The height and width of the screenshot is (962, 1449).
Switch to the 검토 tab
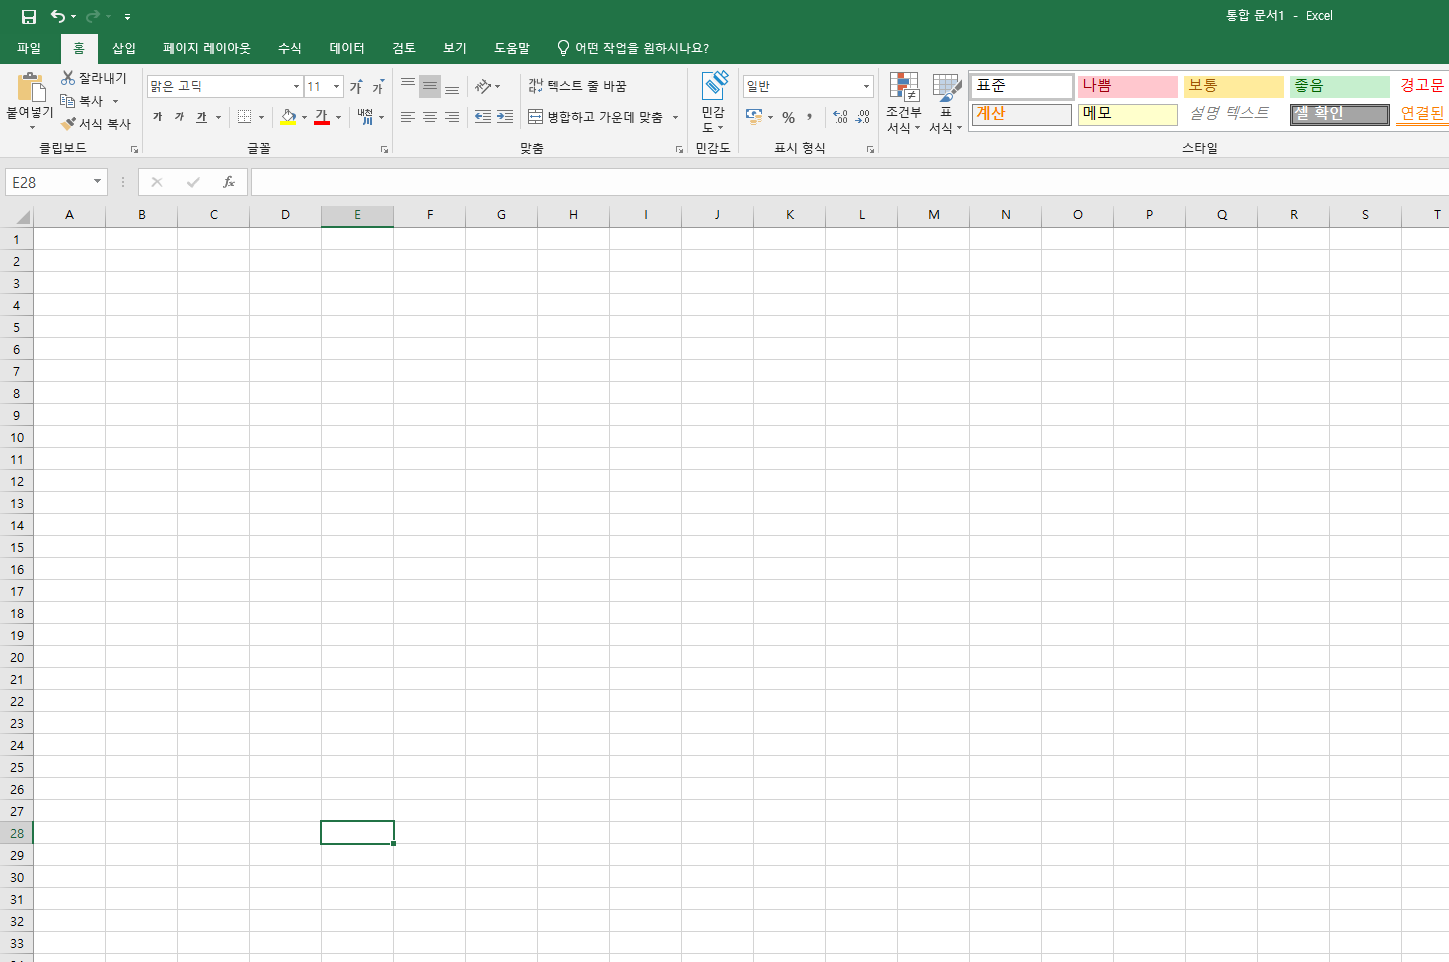[x=404, y=48]
